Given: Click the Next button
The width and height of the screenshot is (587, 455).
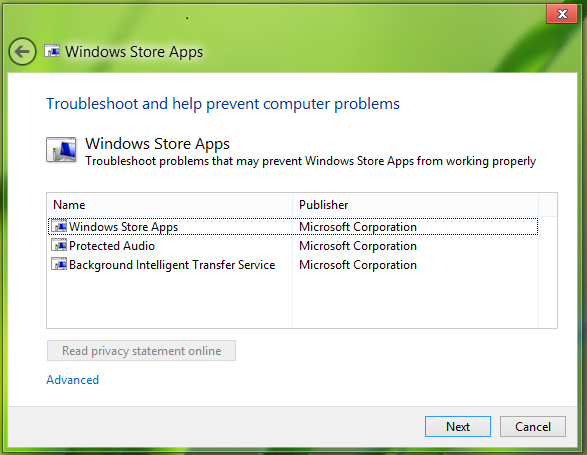Looking at the screenshot, I should (457, 427).
